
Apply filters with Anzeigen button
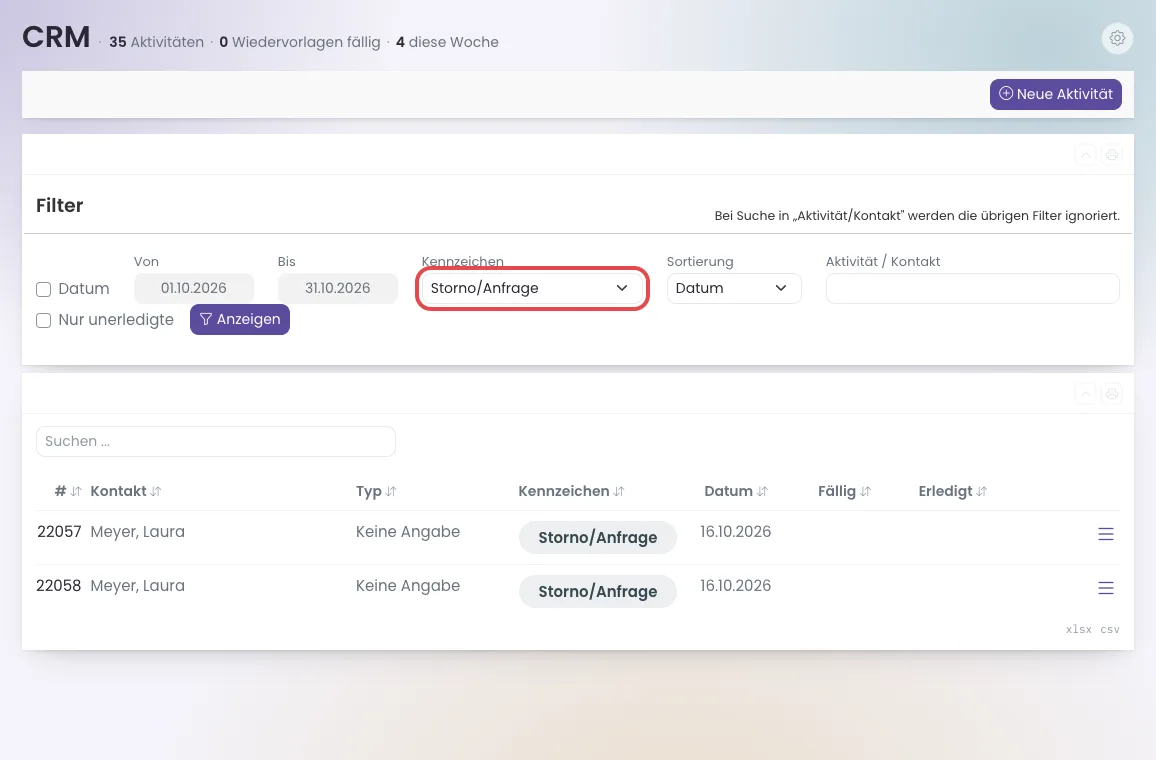tap(240, 319)
